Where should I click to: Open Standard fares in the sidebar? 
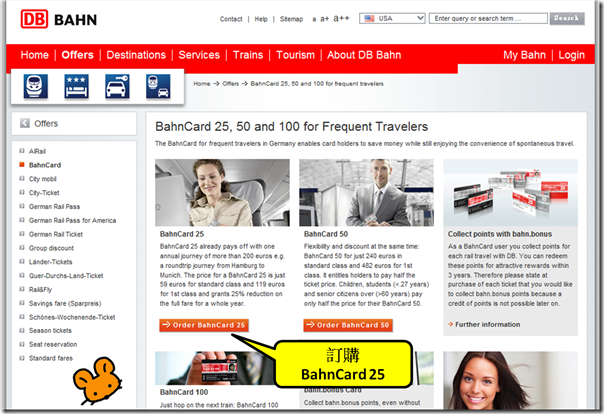click(50, 359)
